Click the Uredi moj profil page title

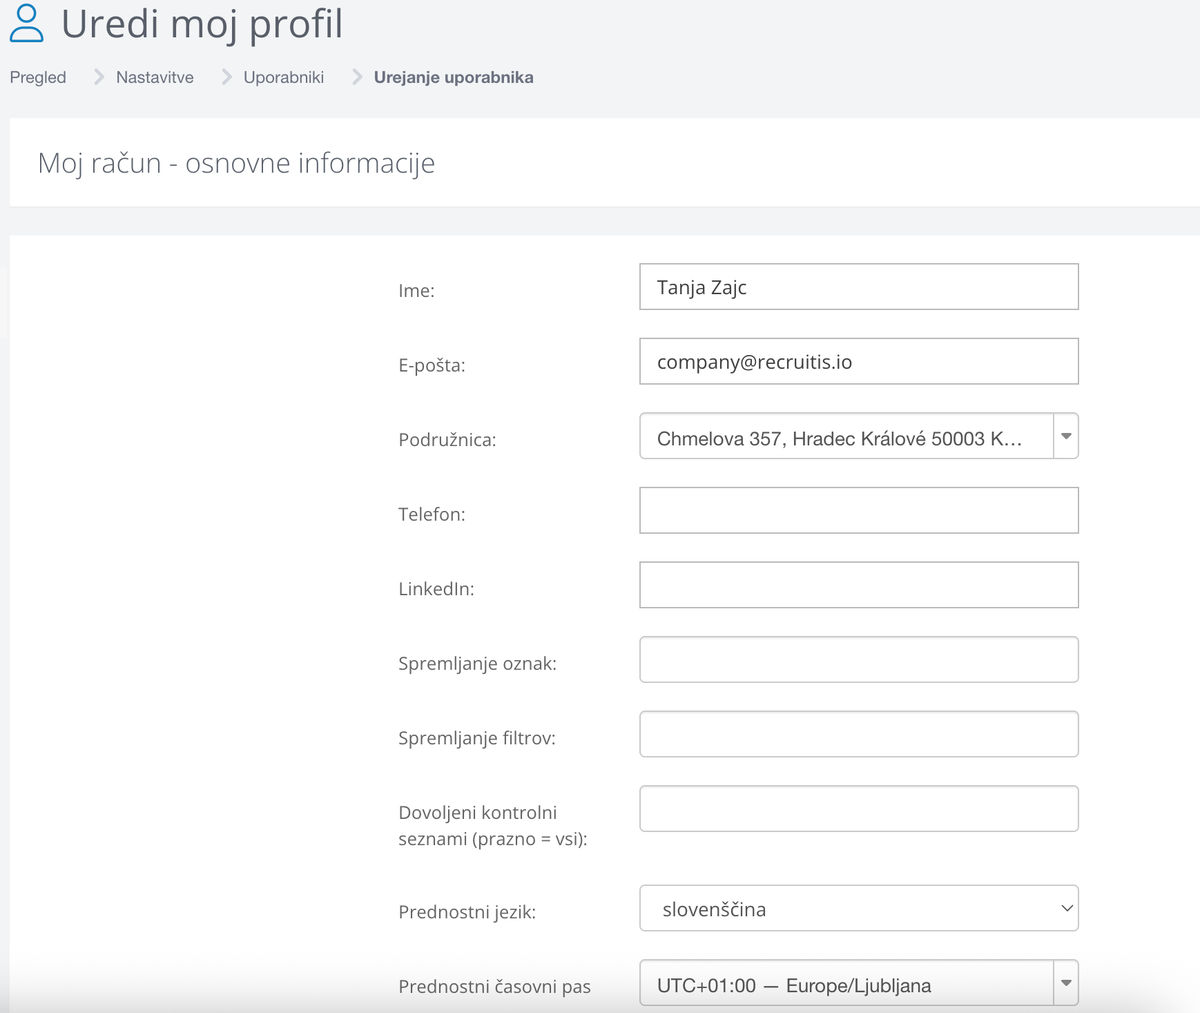tap(202, 24)
